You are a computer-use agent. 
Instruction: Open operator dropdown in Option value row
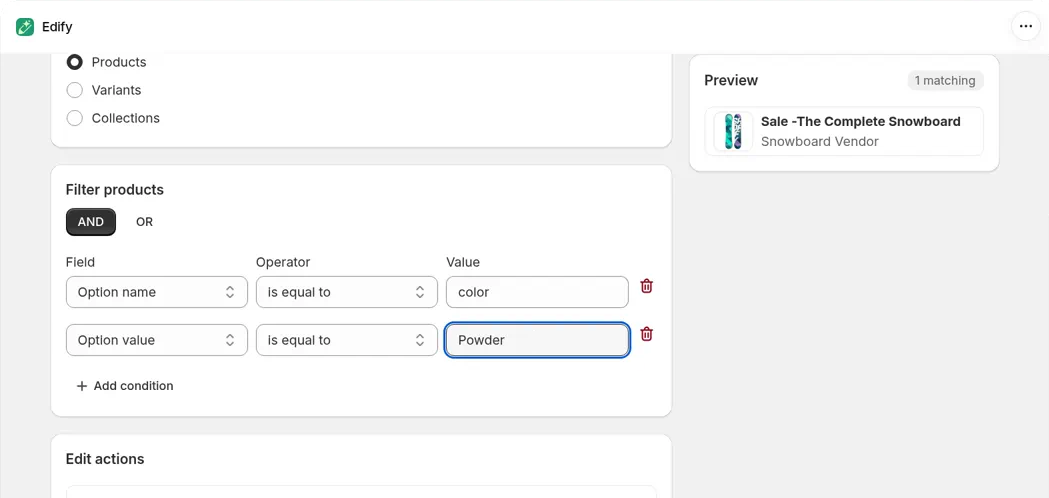click(347, 340)
